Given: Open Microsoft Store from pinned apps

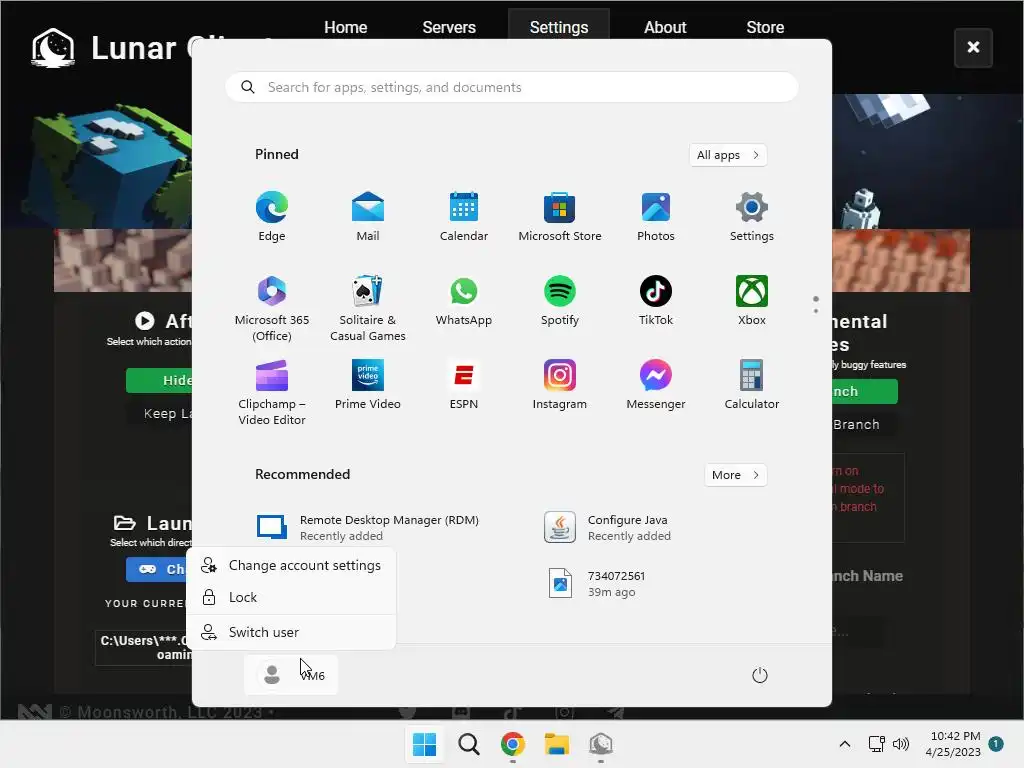Looking at the screenshot, I should 560,217.
